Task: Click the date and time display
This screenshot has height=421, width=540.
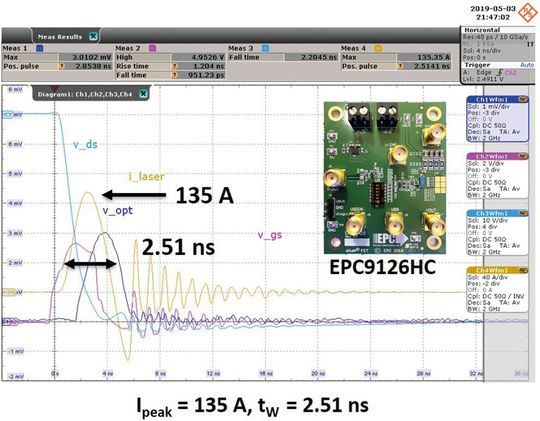Action: tap(493, 13)
